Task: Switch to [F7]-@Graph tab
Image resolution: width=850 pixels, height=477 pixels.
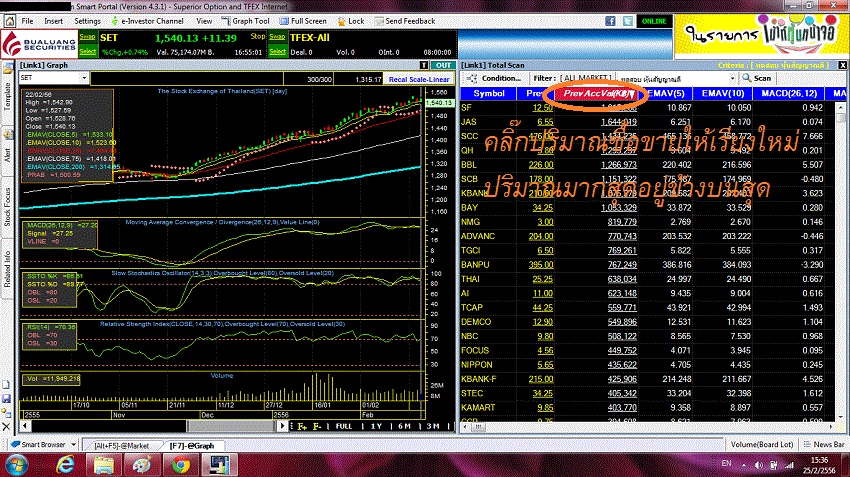Action: pyautogui.click(x=192, y=446)
